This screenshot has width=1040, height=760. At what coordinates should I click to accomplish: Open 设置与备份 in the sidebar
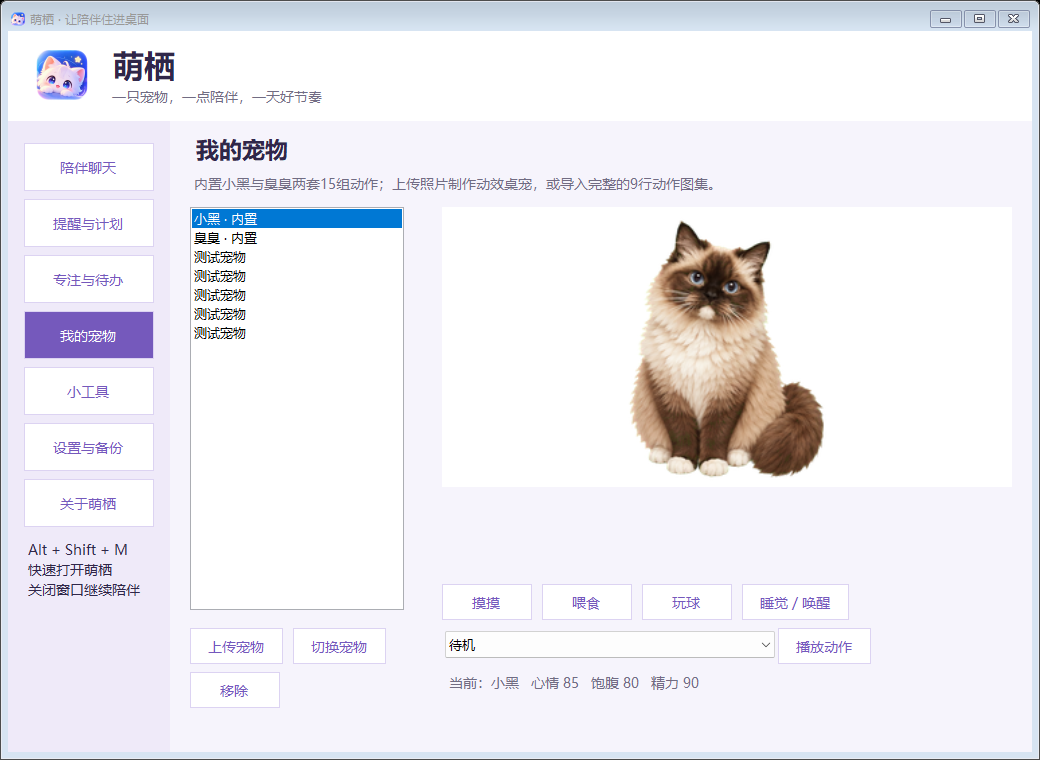(89, 447)
